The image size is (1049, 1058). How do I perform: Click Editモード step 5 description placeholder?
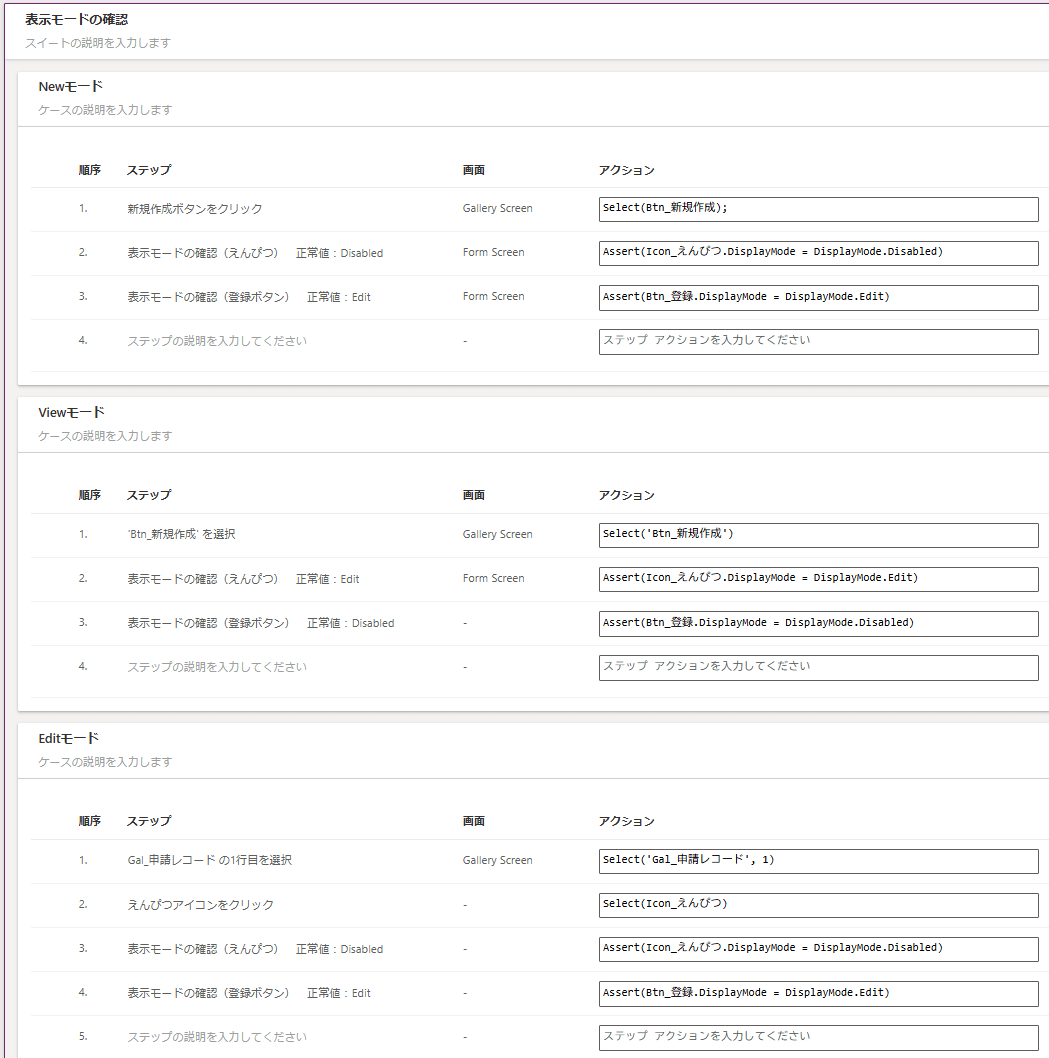coord(217,1036)
